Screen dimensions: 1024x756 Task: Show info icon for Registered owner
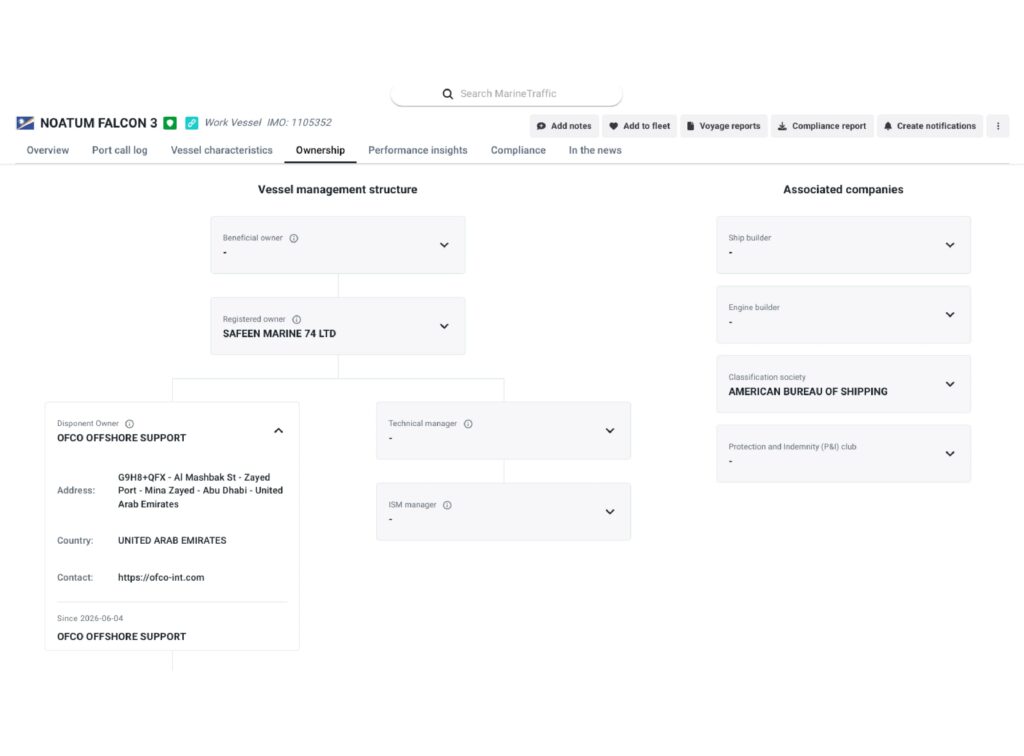pyautogui.click(x=296, y=319)
